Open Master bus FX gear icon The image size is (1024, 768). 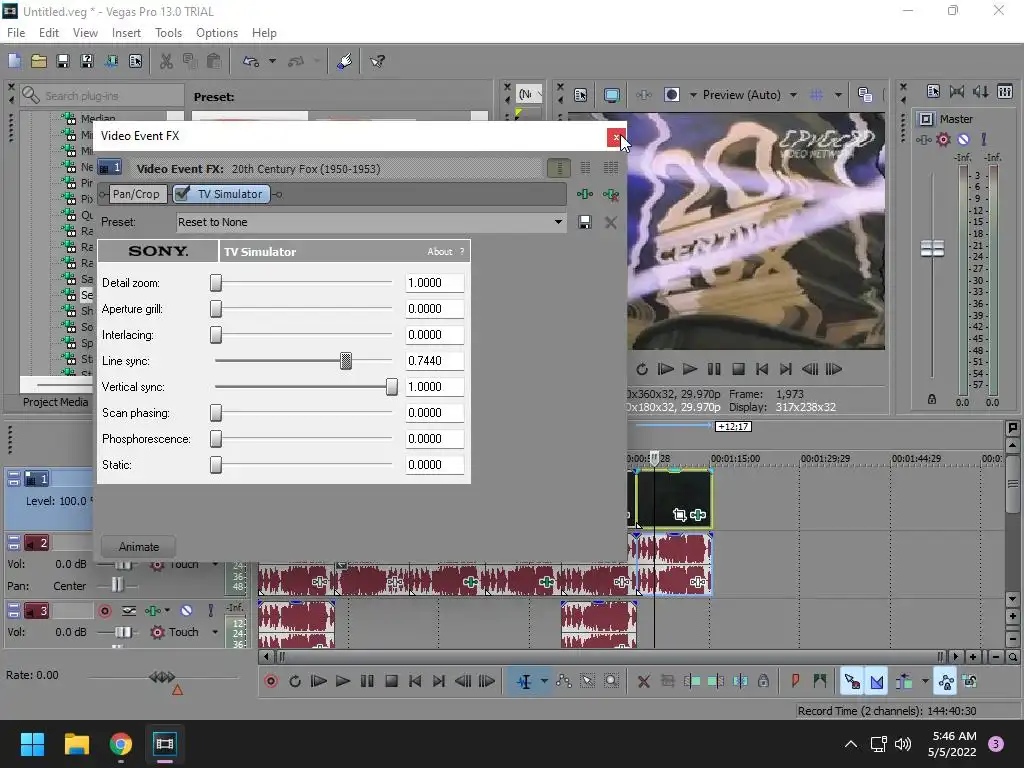(943, 139)
